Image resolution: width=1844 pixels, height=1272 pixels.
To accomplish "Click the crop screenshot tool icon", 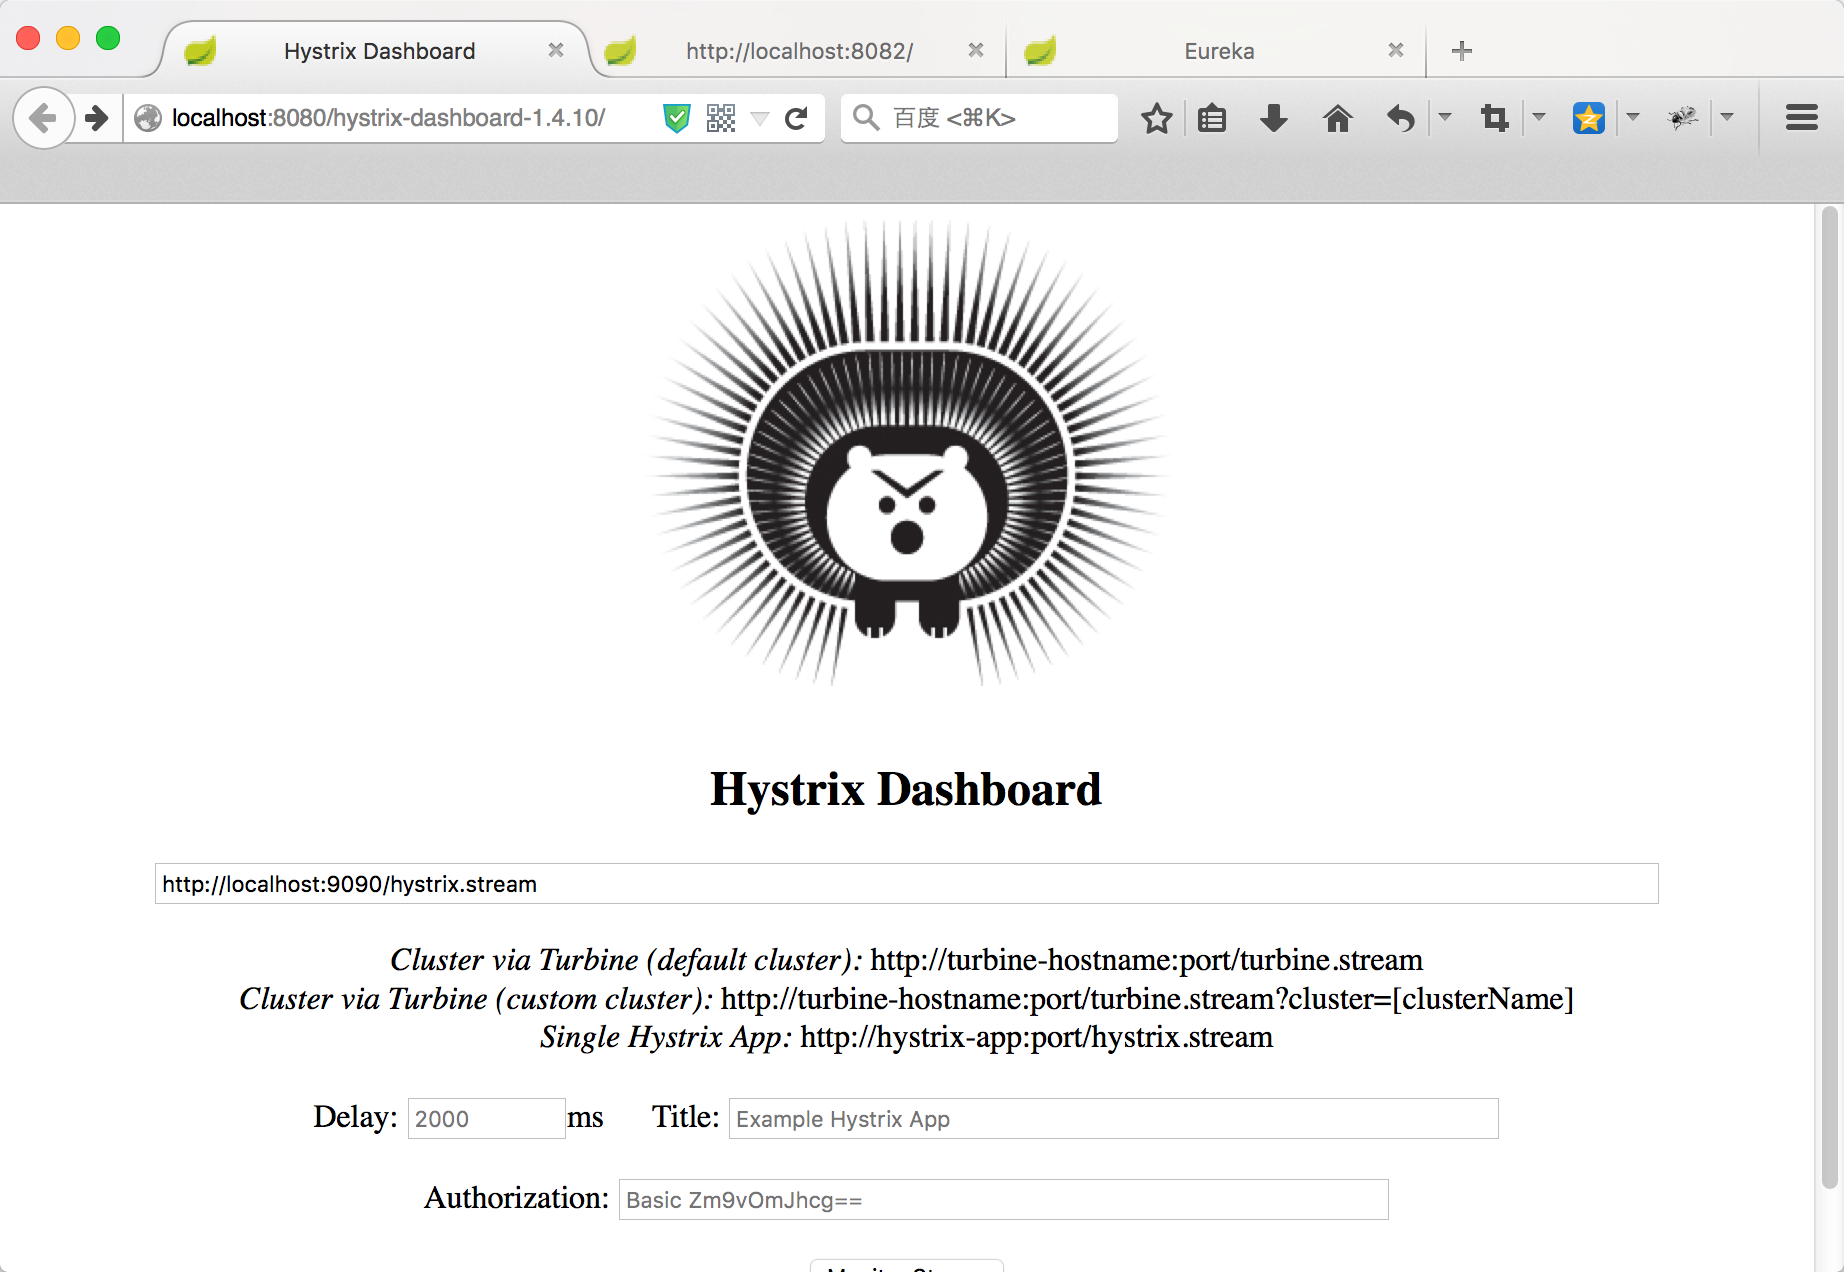I will click(x=1495, y=118).
